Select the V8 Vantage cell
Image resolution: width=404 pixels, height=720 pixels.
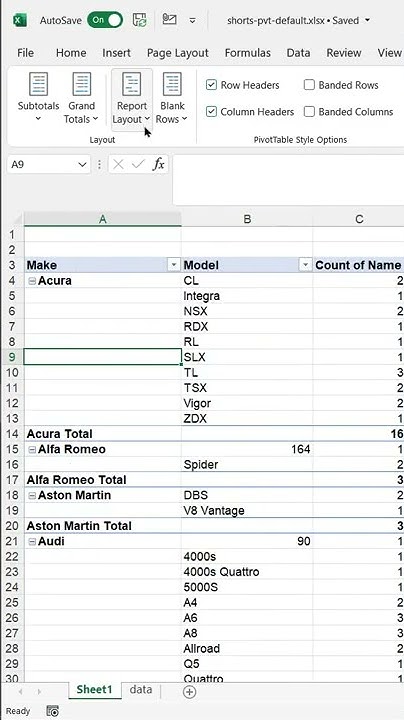point(247,510)
